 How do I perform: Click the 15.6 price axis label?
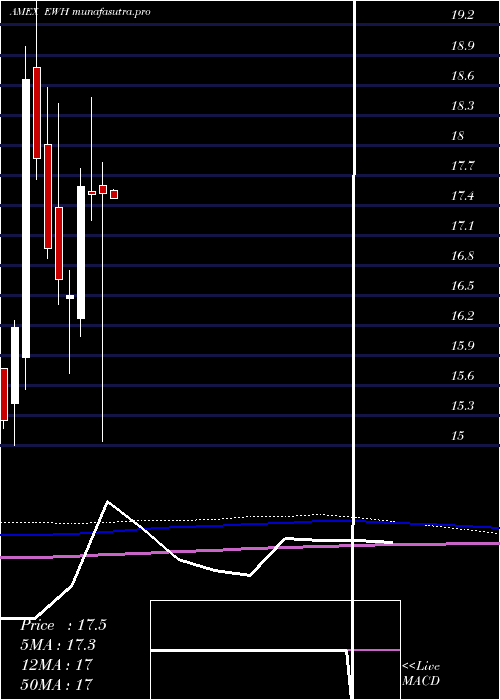pos(462,376)
